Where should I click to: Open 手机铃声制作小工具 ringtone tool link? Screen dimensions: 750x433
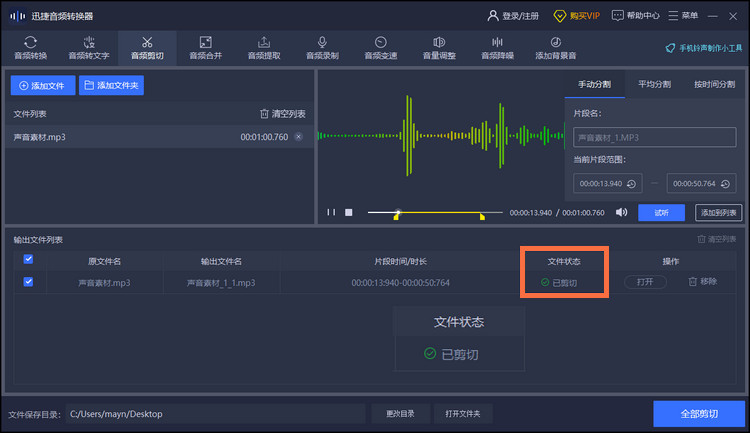pyautogui.click(x=704, y=48)
